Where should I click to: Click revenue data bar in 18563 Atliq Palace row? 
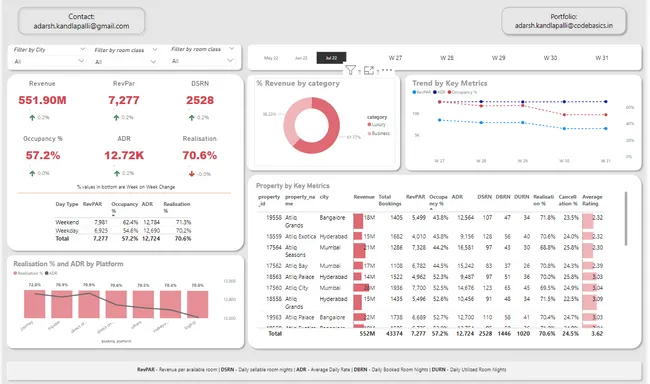tap(357, 277)
